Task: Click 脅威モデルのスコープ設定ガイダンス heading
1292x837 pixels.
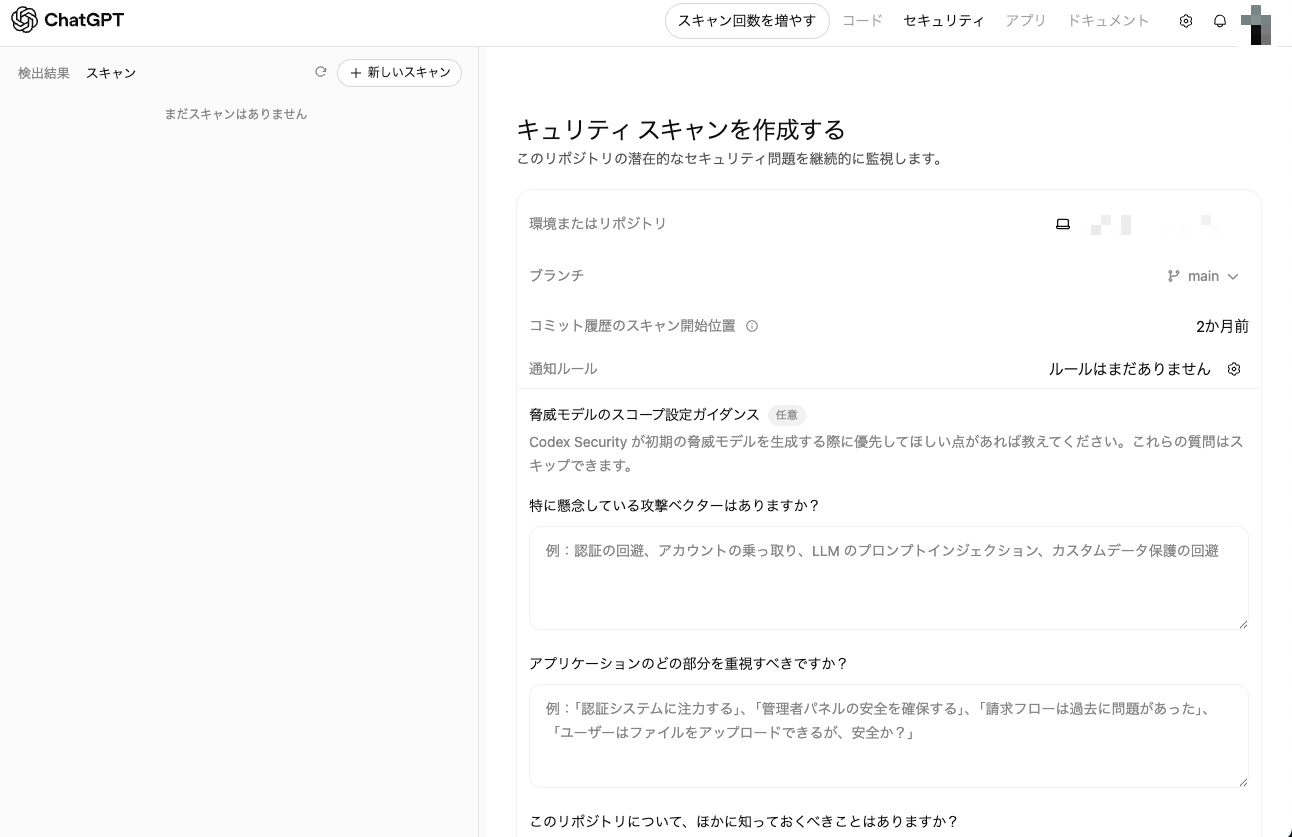Action: [x=644, y=414]
